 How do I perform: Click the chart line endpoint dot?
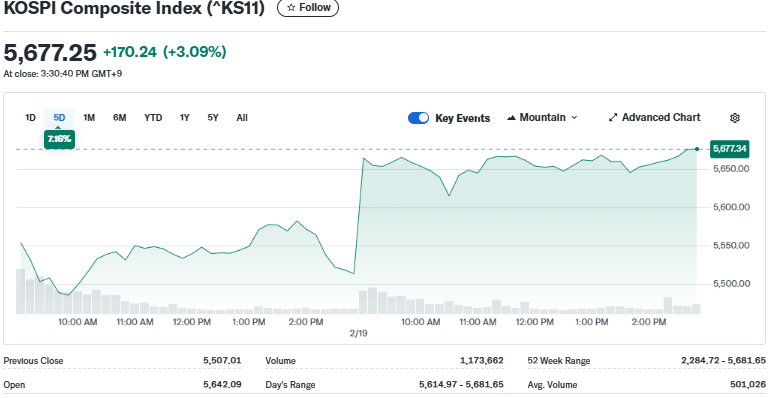point(697,149)
